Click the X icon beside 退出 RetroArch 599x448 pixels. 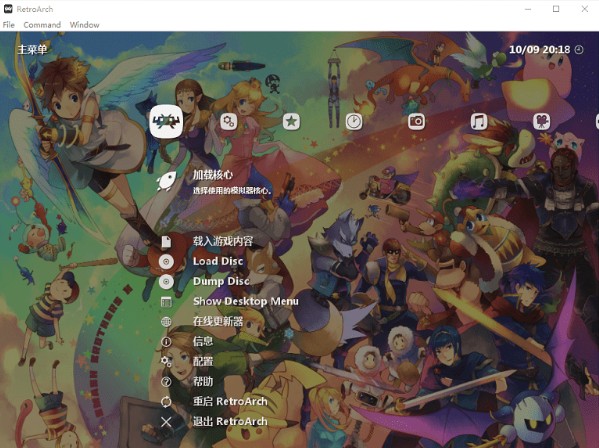click(x=166, y=422)
